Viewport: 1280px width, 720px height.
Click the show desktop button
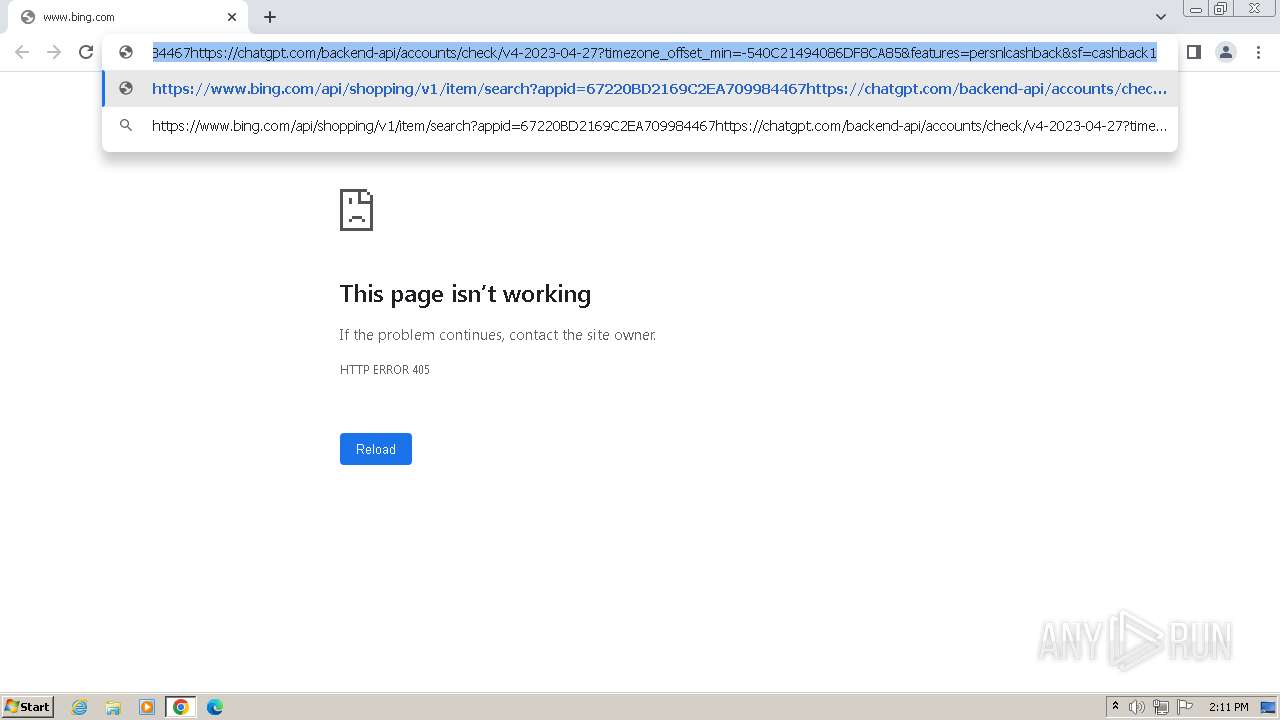1268,707
